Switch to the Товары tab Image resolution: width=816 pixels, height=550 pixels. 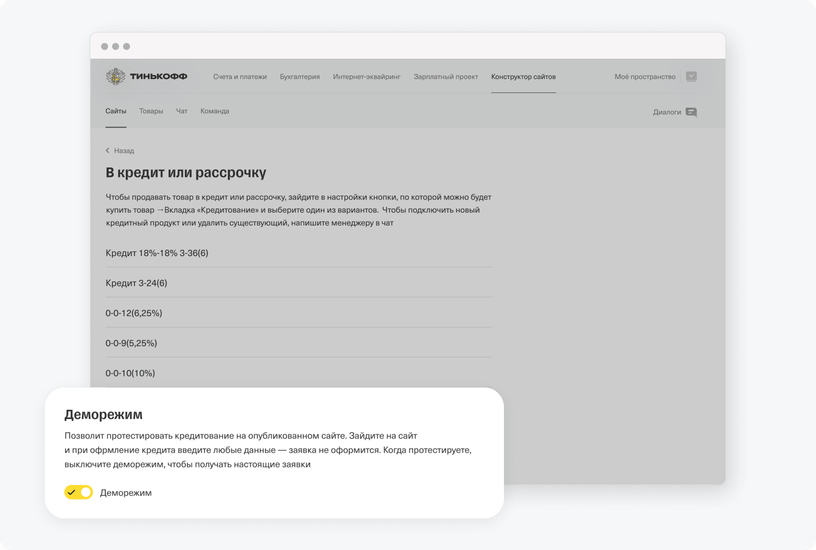coord(151,111)
